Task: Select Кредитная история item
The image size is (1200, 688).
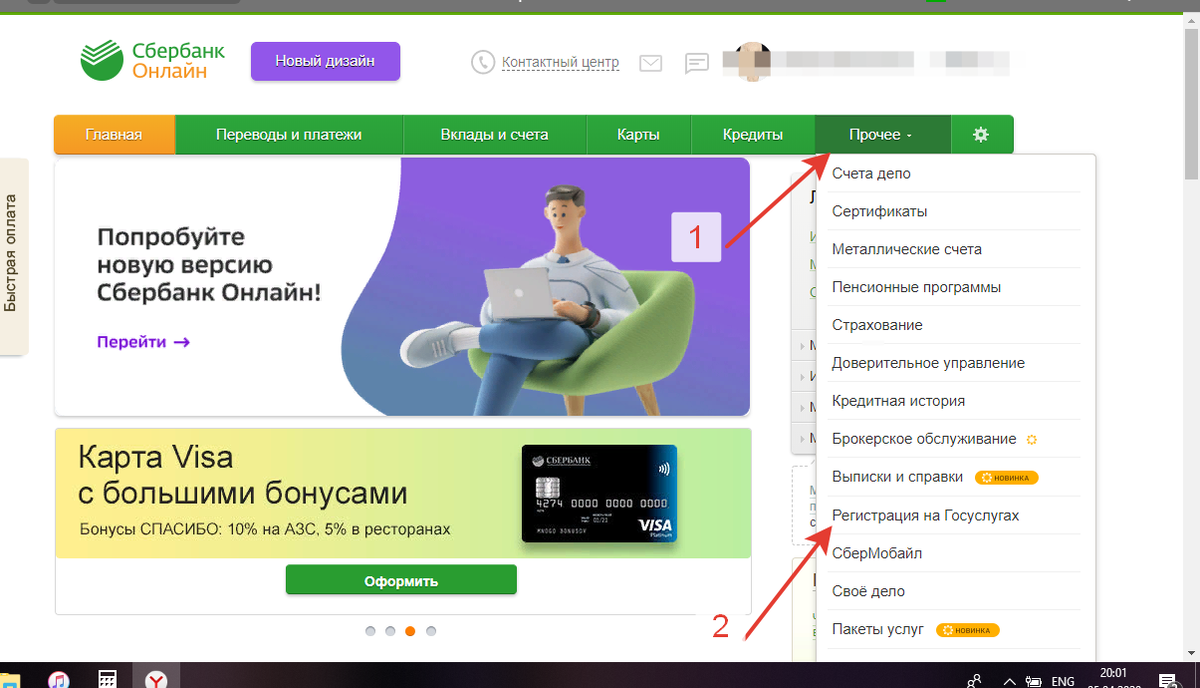Action: click(955, 401)
